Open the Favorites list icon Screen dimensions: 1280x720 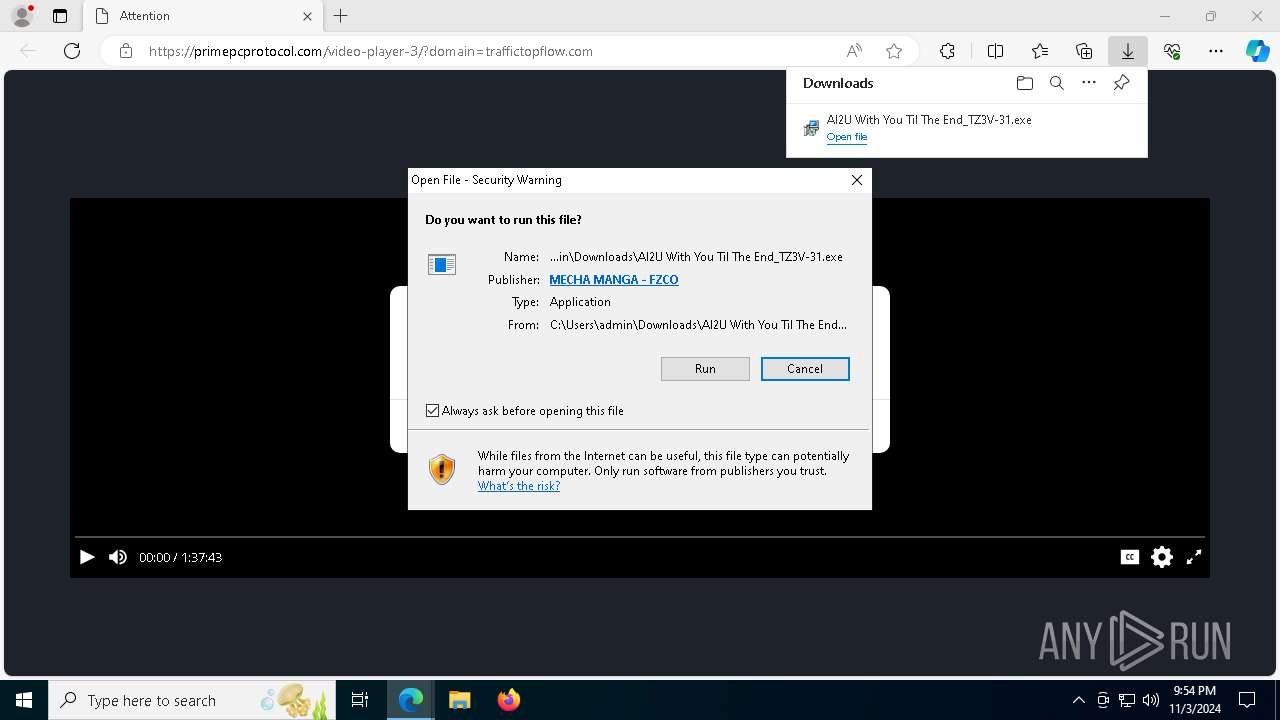1040,51
